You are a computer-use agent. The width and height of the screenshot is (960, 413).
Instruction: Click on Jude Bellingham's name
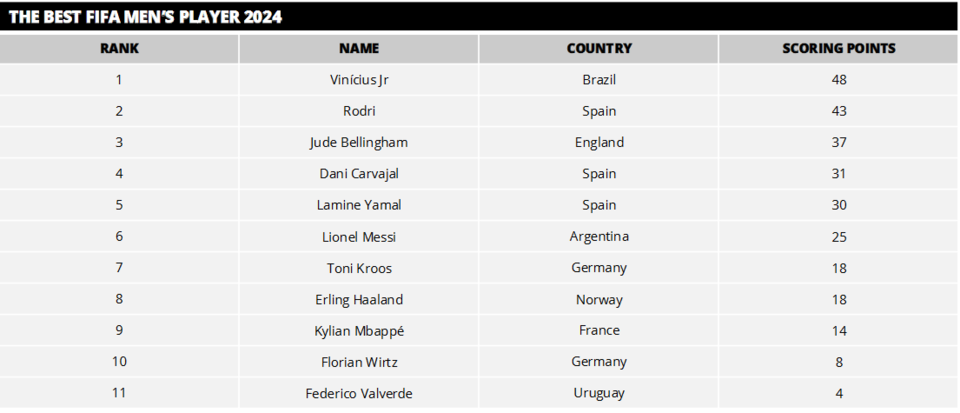[359, 142]
